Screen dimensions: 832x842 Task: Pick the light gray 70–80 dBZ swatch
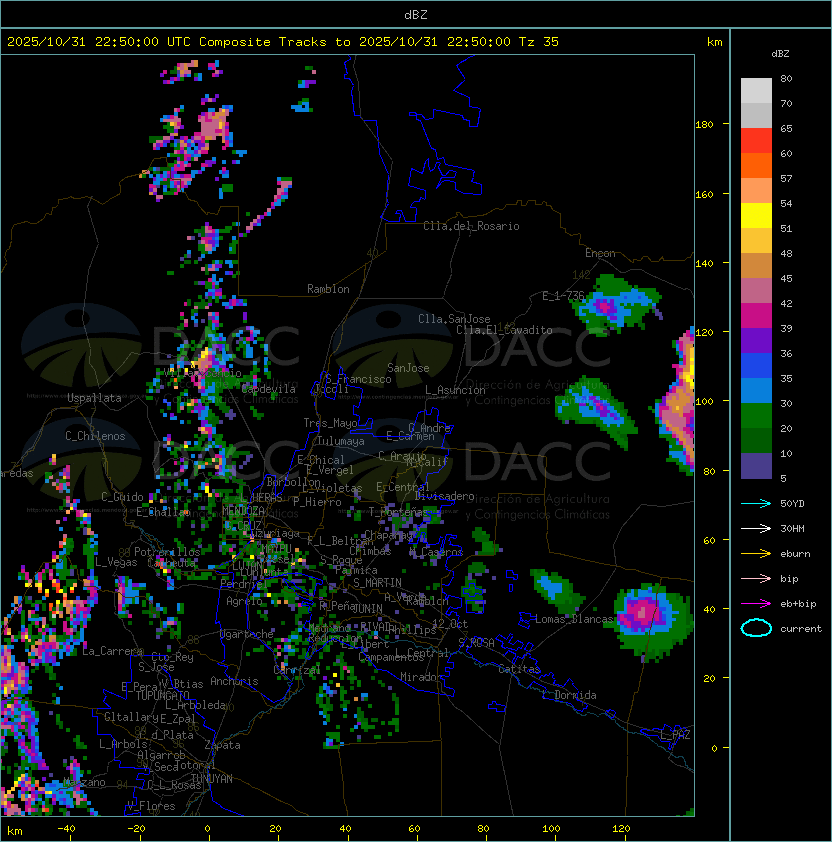coord(756,90)
